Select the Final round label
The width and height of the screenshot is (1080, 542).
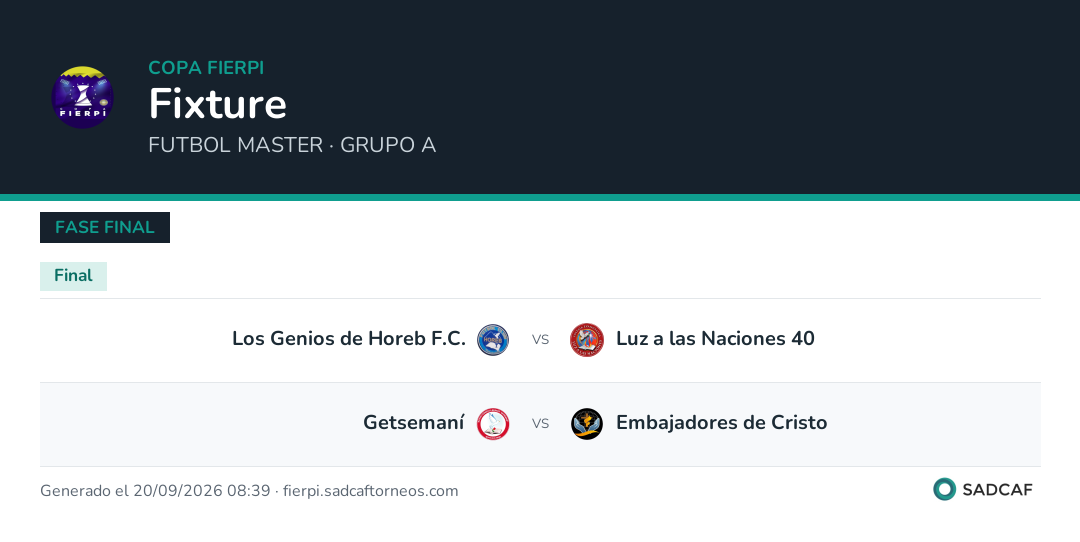(x=73, y=275)
